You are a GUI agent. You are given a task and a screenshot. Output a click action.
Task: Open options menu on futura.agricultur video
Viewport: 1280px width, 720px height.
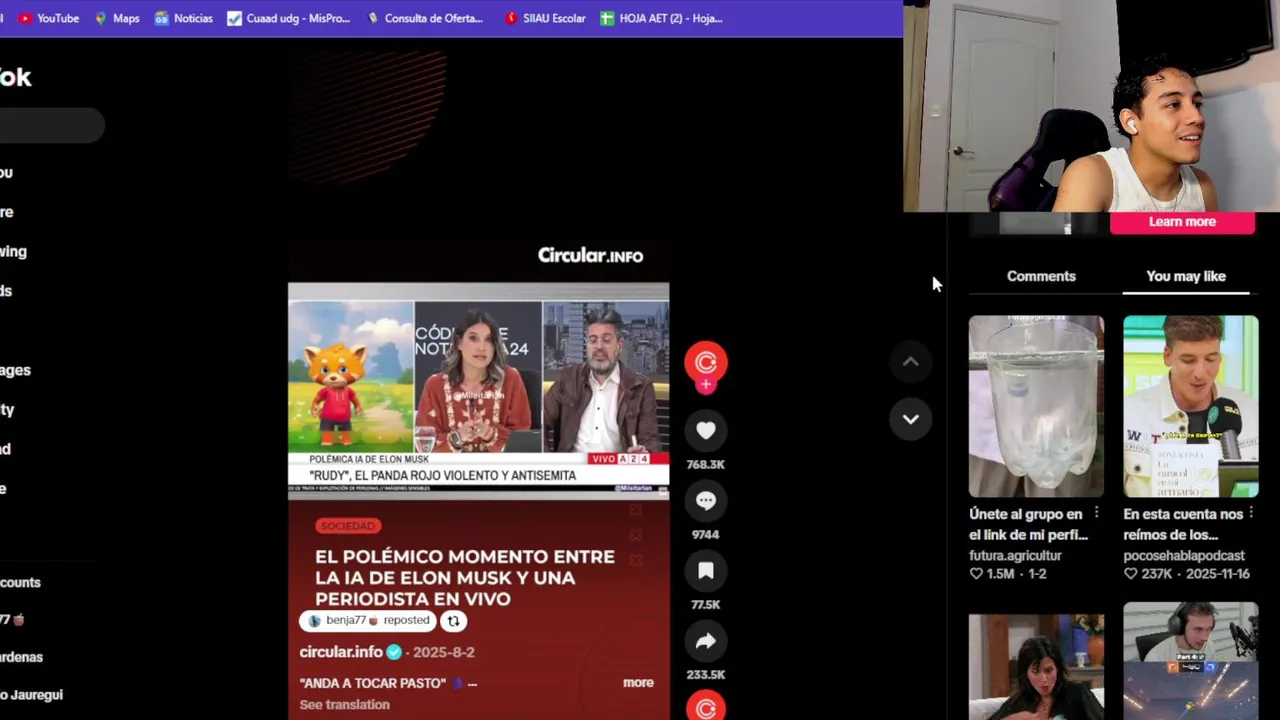pos(1096,513)
